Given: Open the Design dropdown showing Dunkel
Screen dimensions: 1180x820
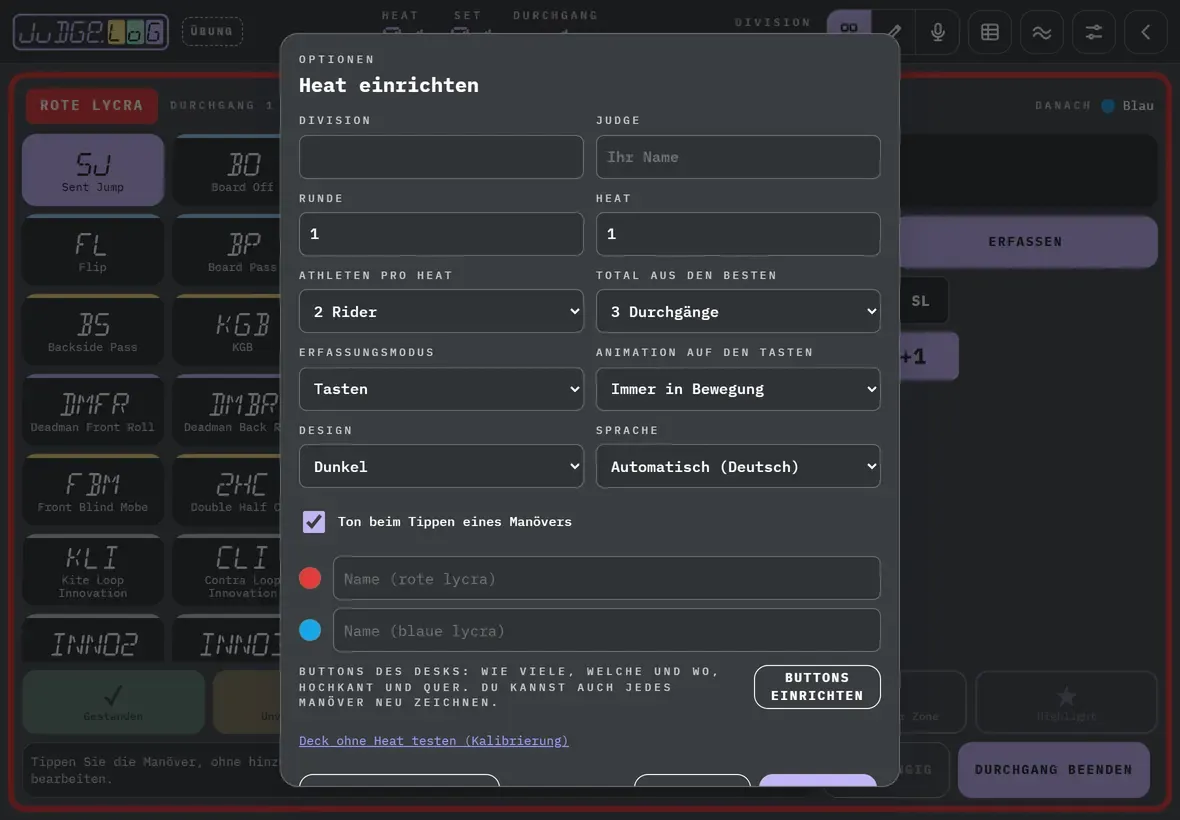Looking at the screenshot, I should (x=441, y=466).
